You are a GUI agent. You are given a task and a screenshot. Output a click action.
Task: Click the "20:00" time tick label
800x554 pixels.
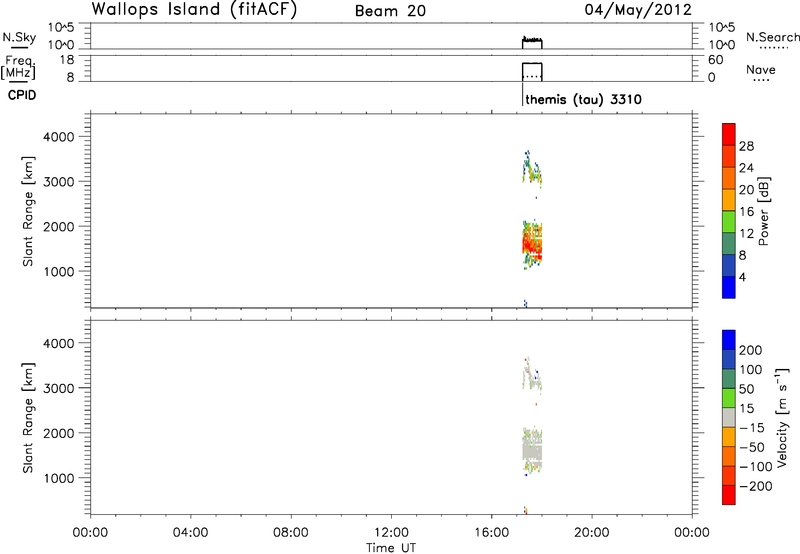(x=591, y=533)
